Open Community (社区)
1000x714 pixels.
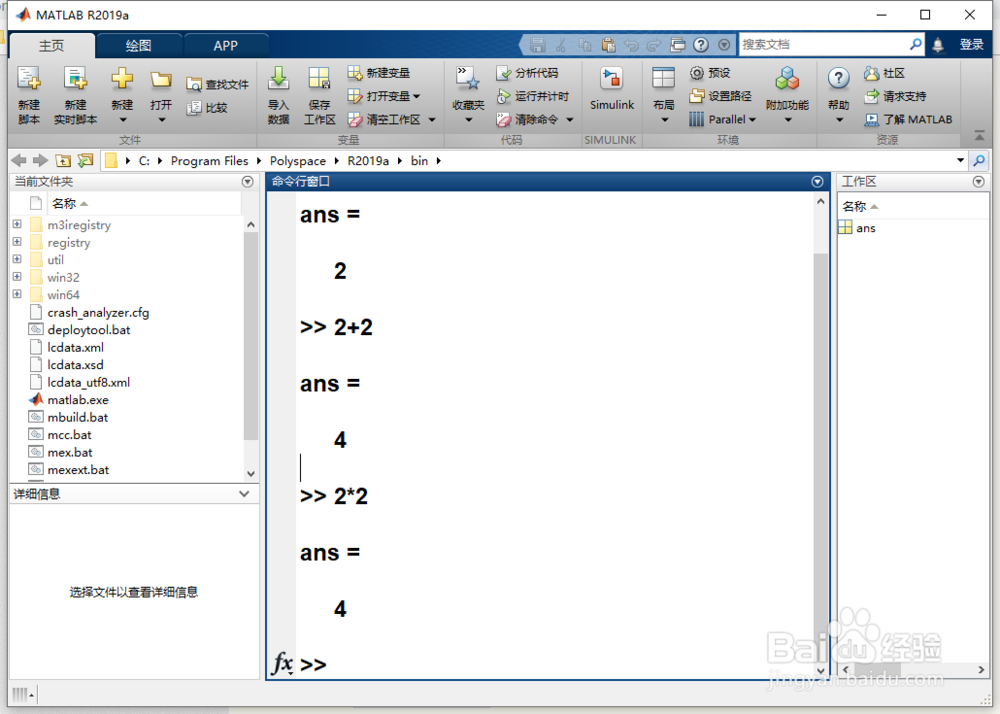click(885, 73)
